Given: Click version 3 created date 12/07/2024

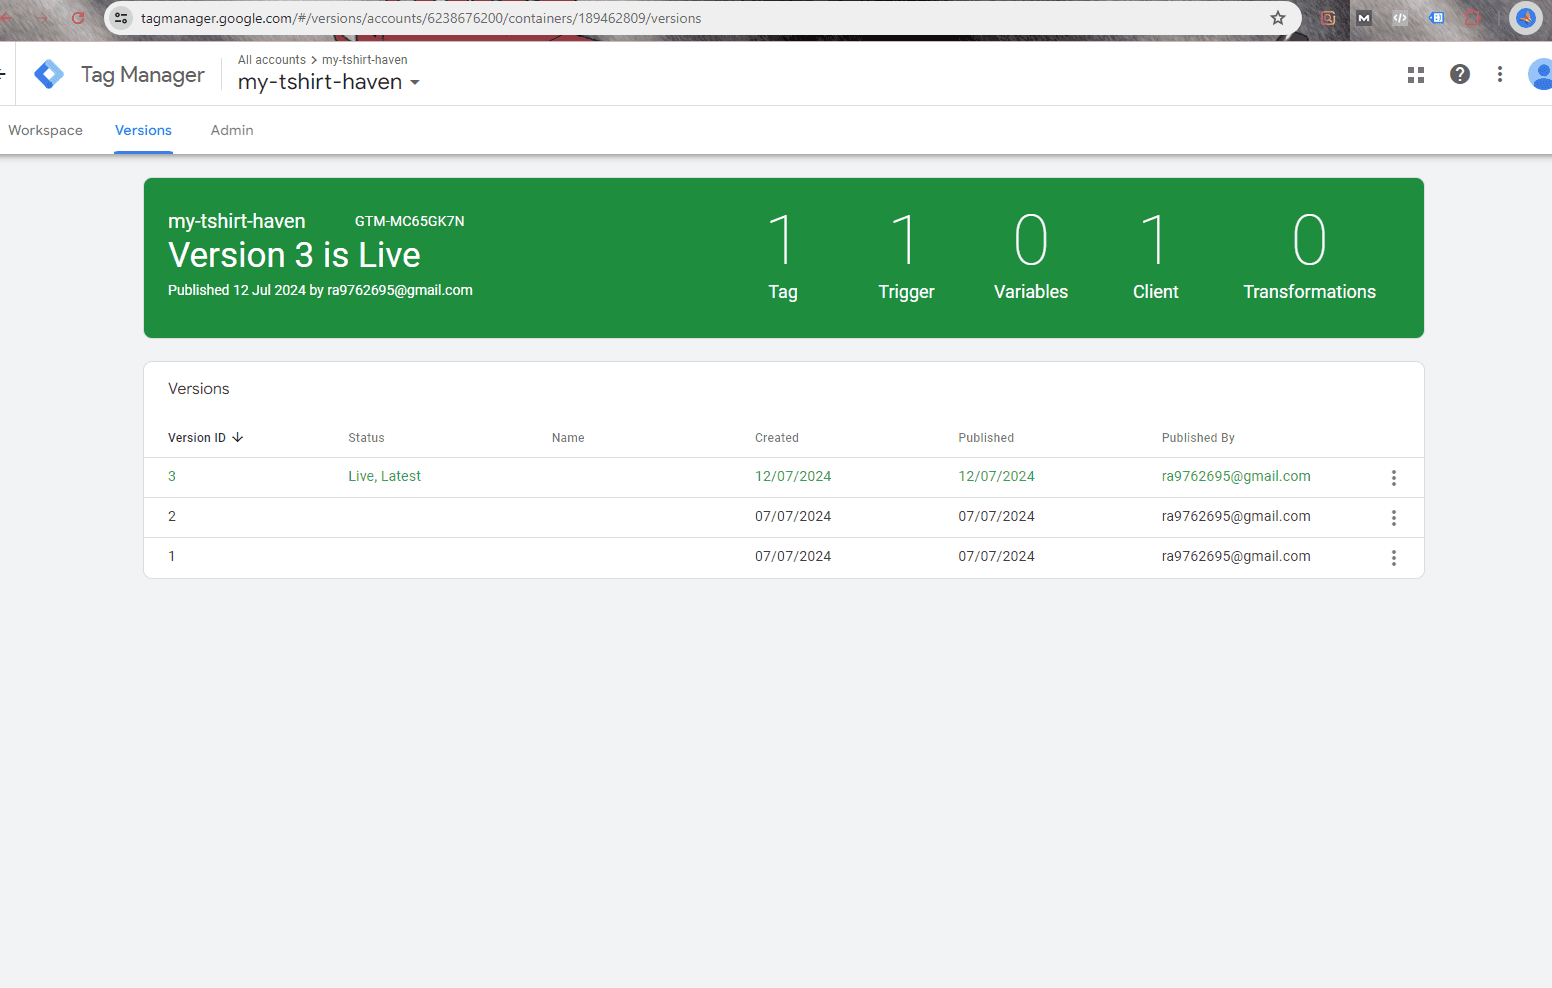Looking at the screenshot, I should point(793,476).
